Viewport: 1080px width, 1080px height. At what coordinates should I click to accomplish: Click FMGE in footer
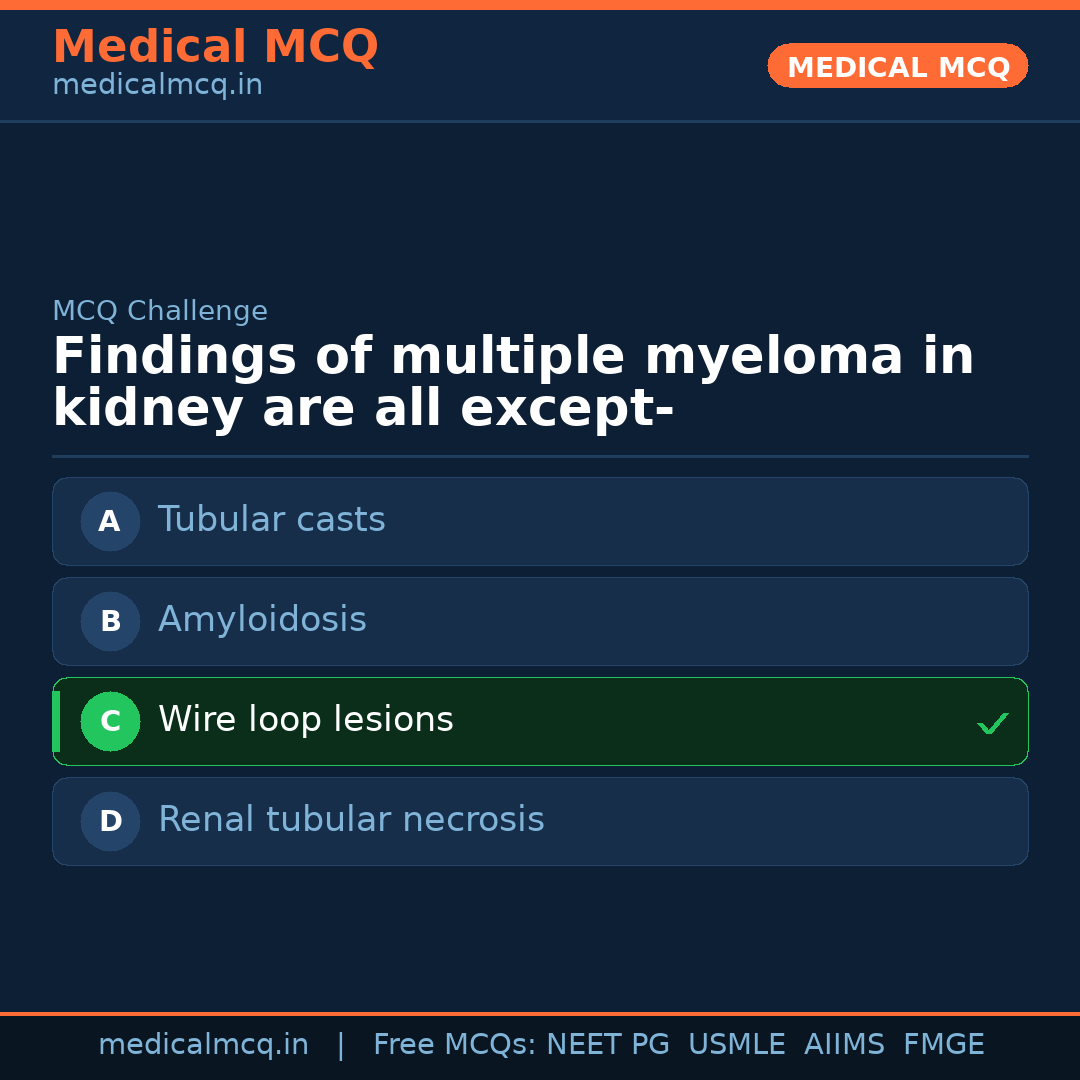pyautogui.click(x=943, y=1045)
